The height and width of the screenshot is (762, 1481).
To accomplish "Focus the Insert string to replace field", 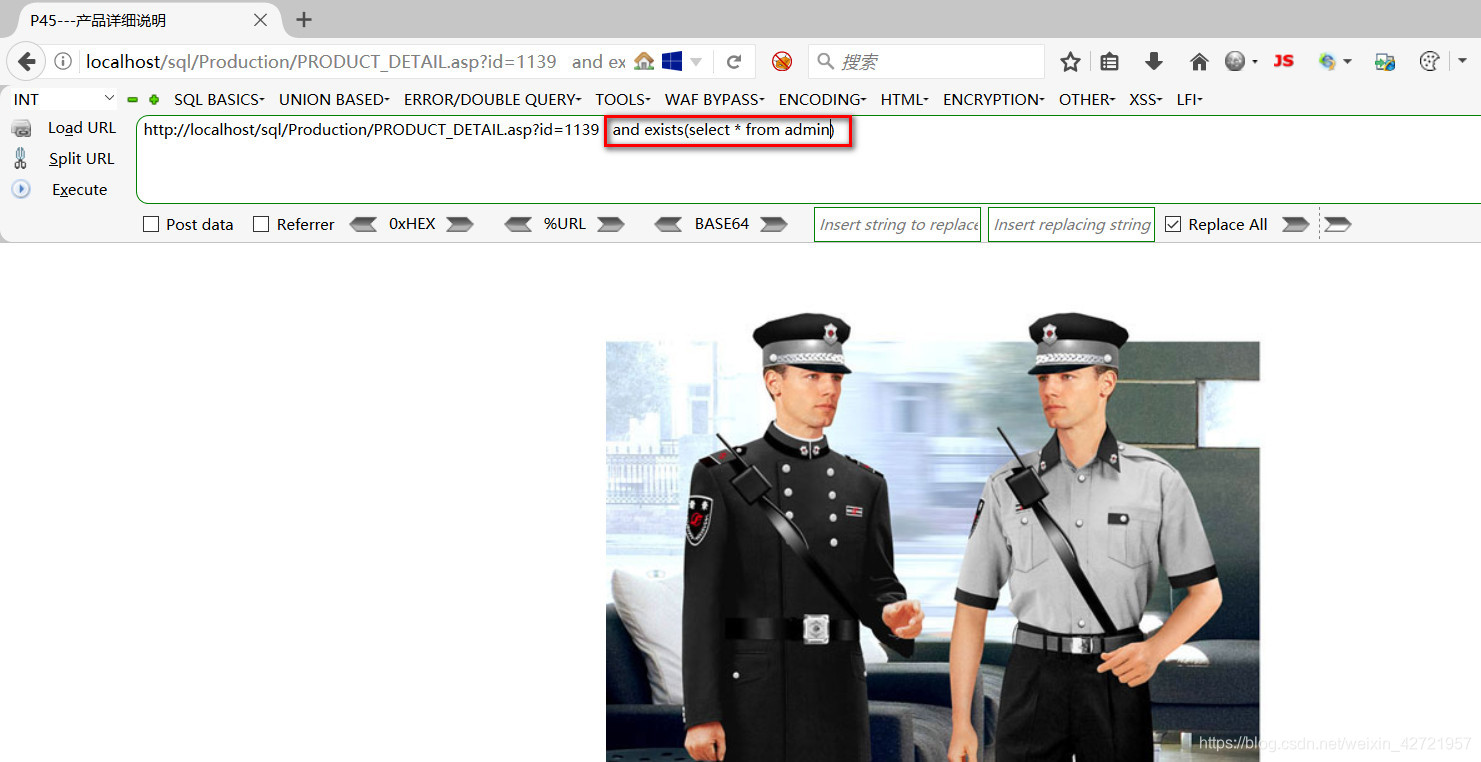I will coord(898,224).
